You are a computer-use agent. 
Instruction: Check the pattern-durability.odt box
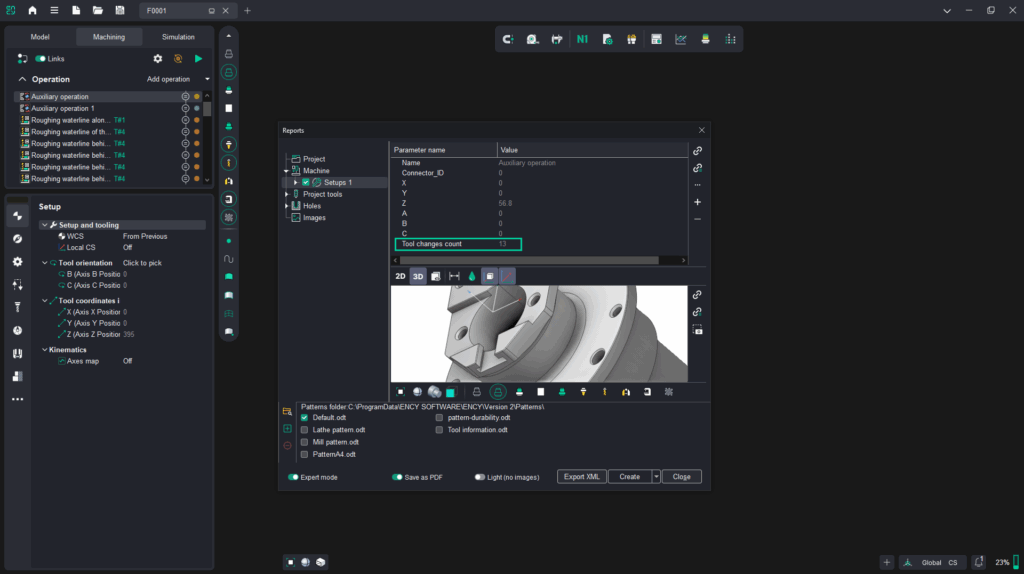tap(439, 418)
